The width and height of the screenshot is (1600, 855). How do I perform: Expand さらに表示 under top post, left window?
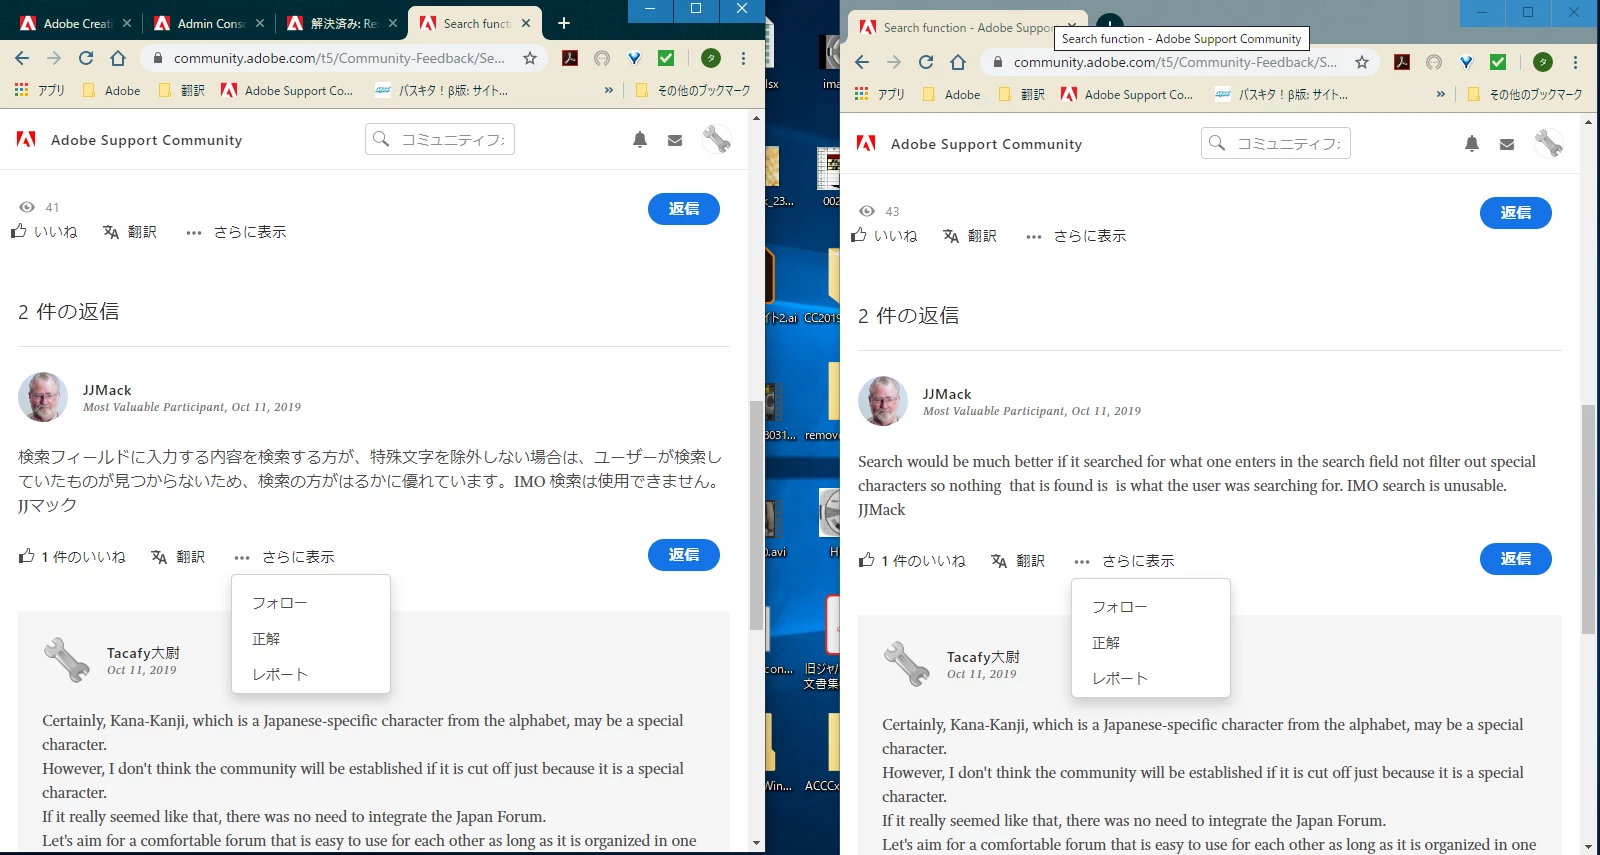point(236,232)
